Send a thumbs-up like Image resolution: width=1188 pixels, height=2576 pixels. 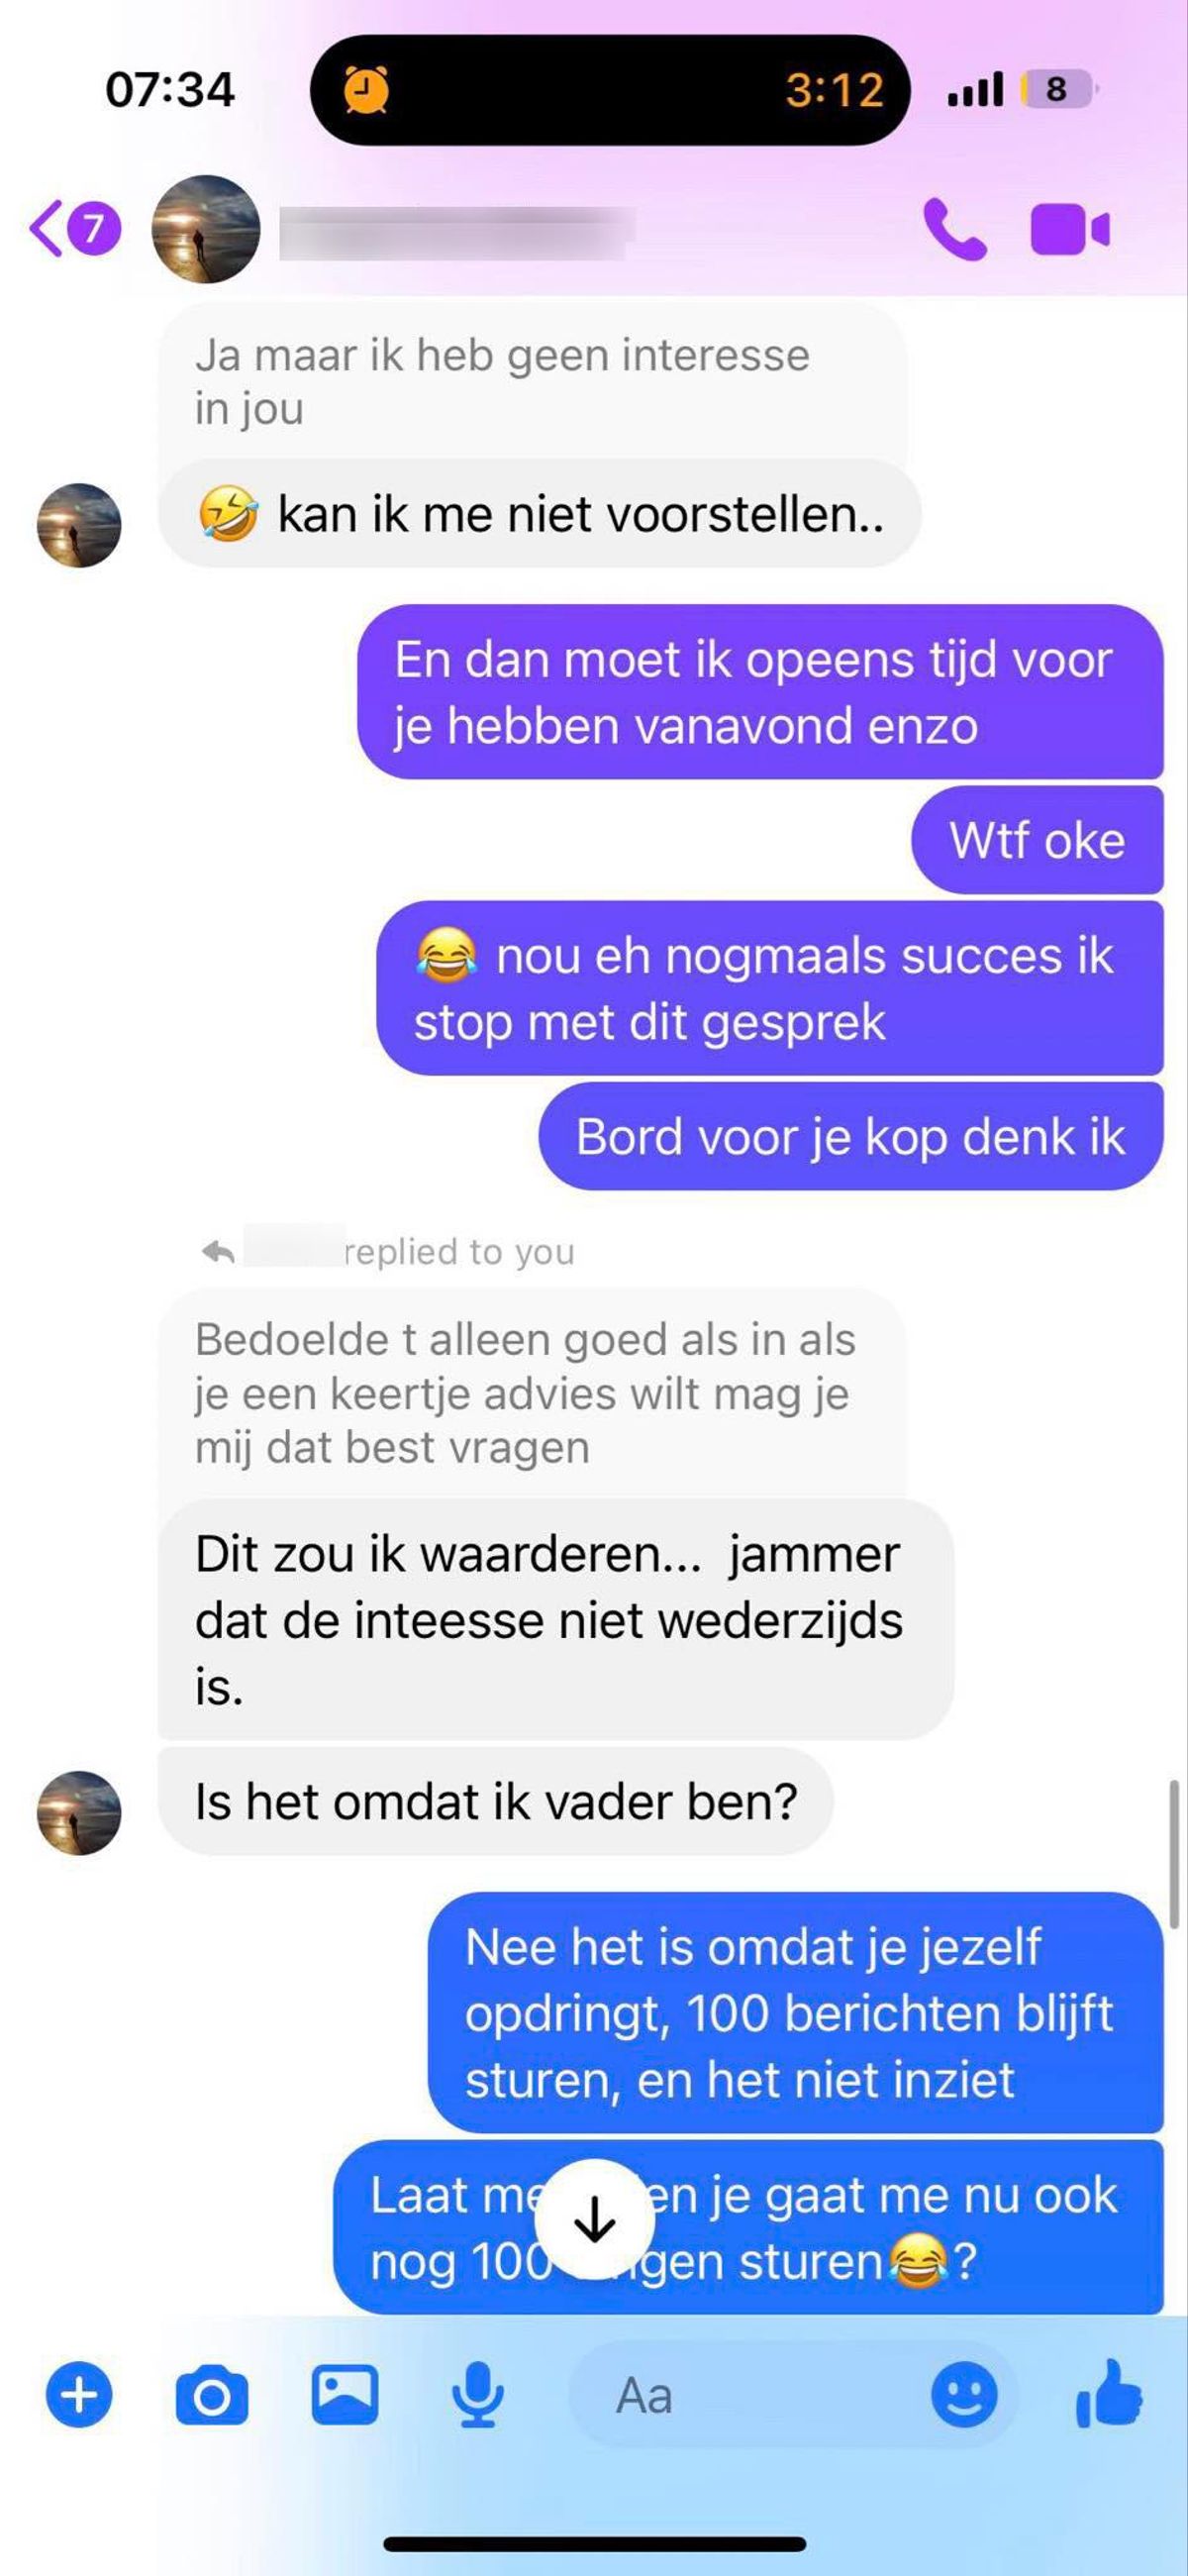pyautogui.click(x=1109, y=2393)
